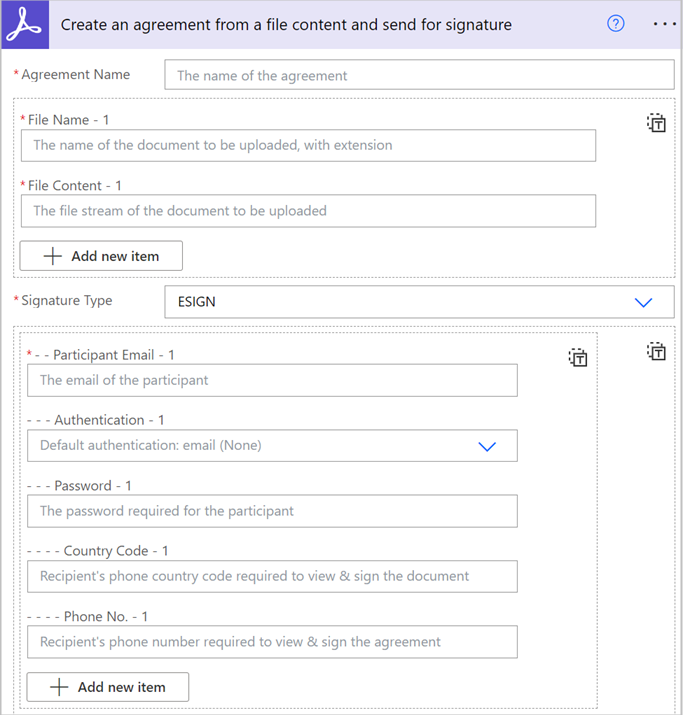Focus the Country Code - 1 field

(x=272, y=576)
